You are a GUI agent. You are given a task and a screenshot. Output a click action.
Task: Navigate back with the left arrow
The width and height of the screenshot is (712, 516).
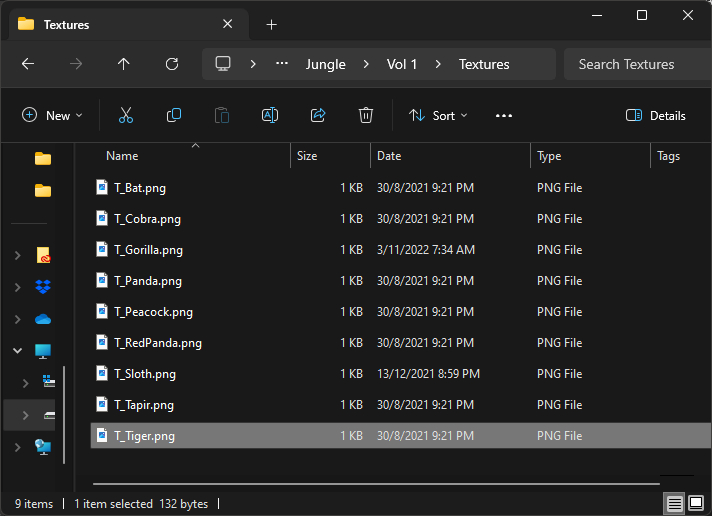pos(28,64)
